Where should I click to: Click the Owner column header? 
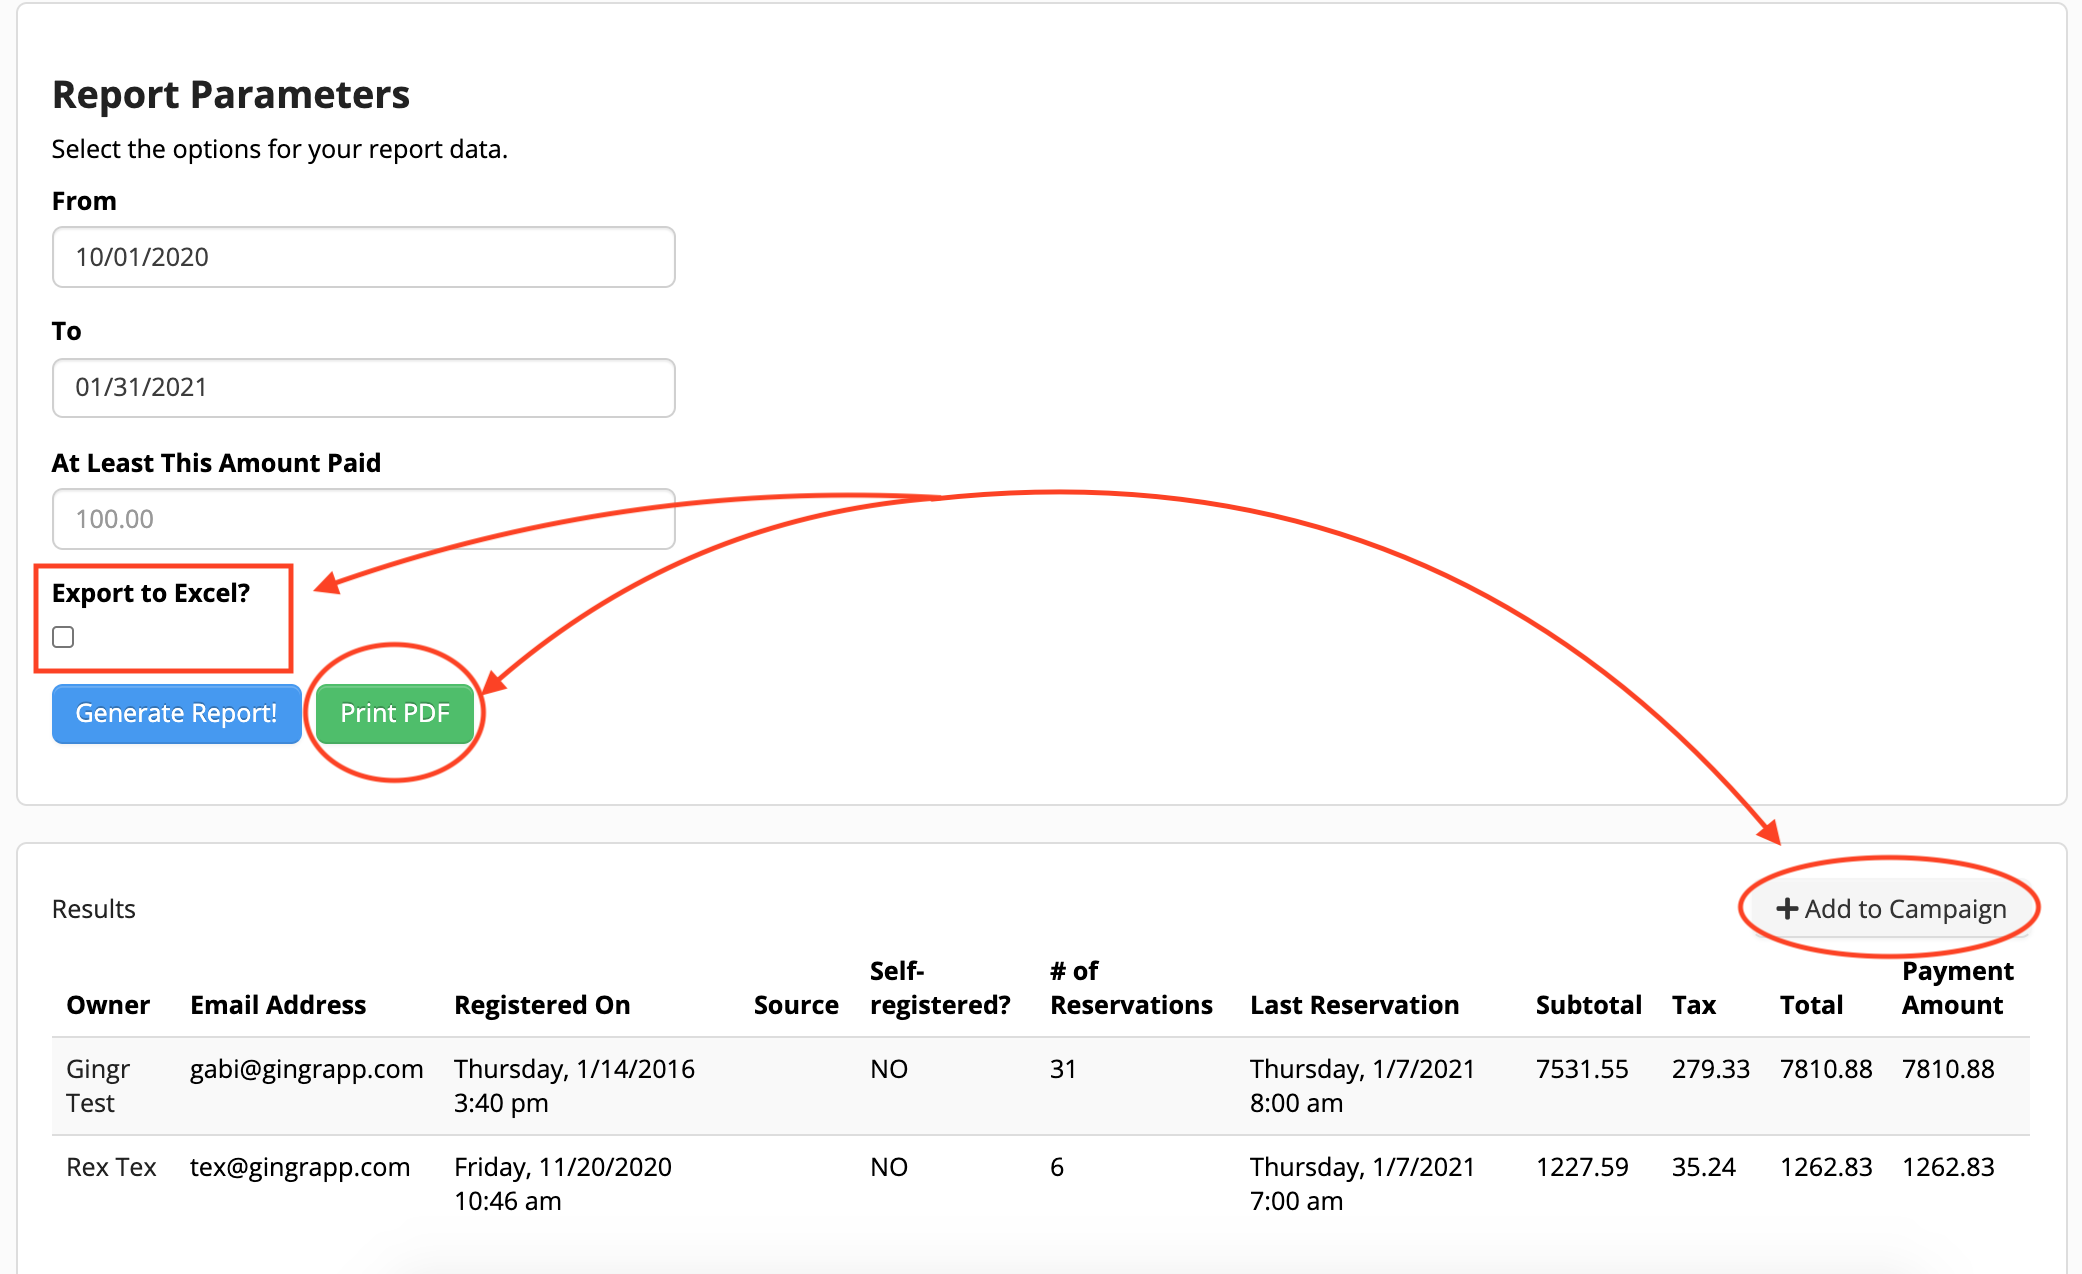108,1004
